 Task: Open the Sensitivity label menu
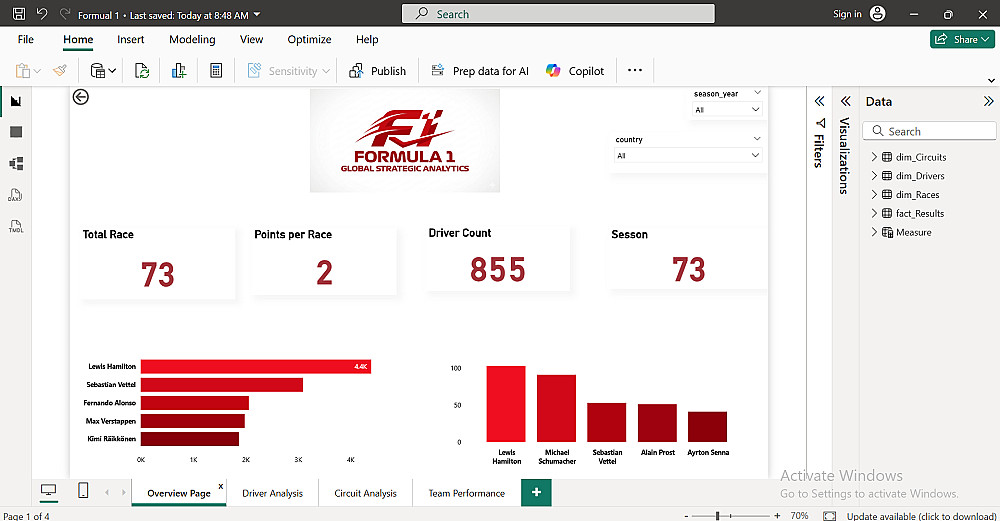pos(289,71)
